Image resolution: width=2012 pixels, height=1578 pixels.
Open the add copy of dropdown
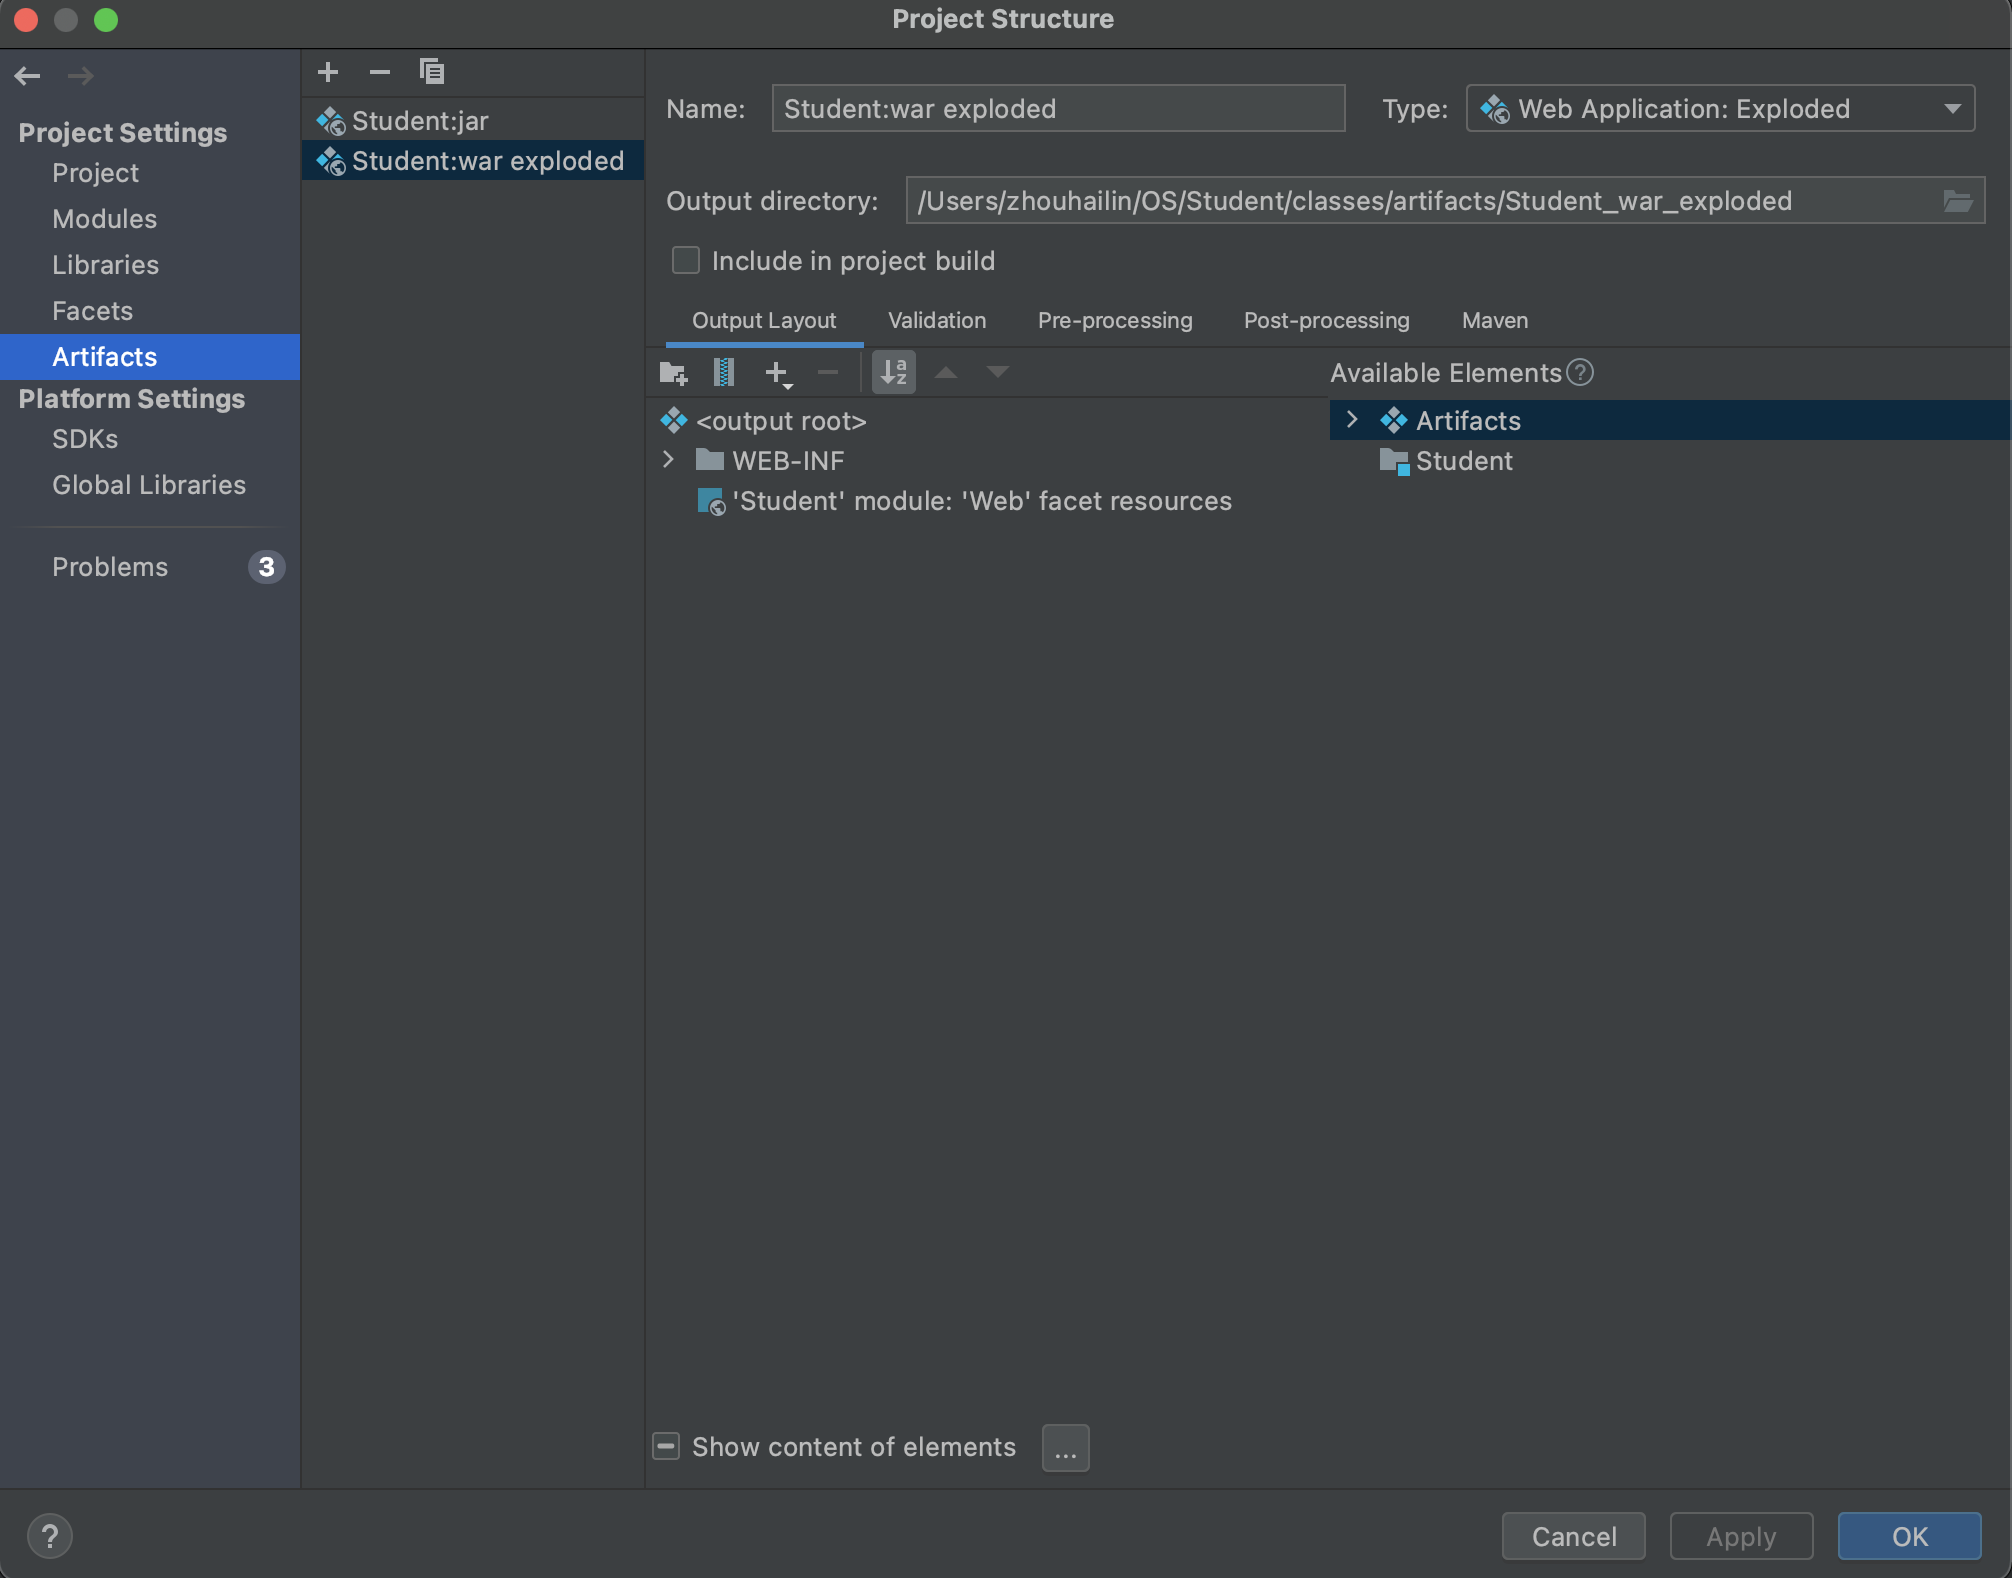(x=778, y=374)
